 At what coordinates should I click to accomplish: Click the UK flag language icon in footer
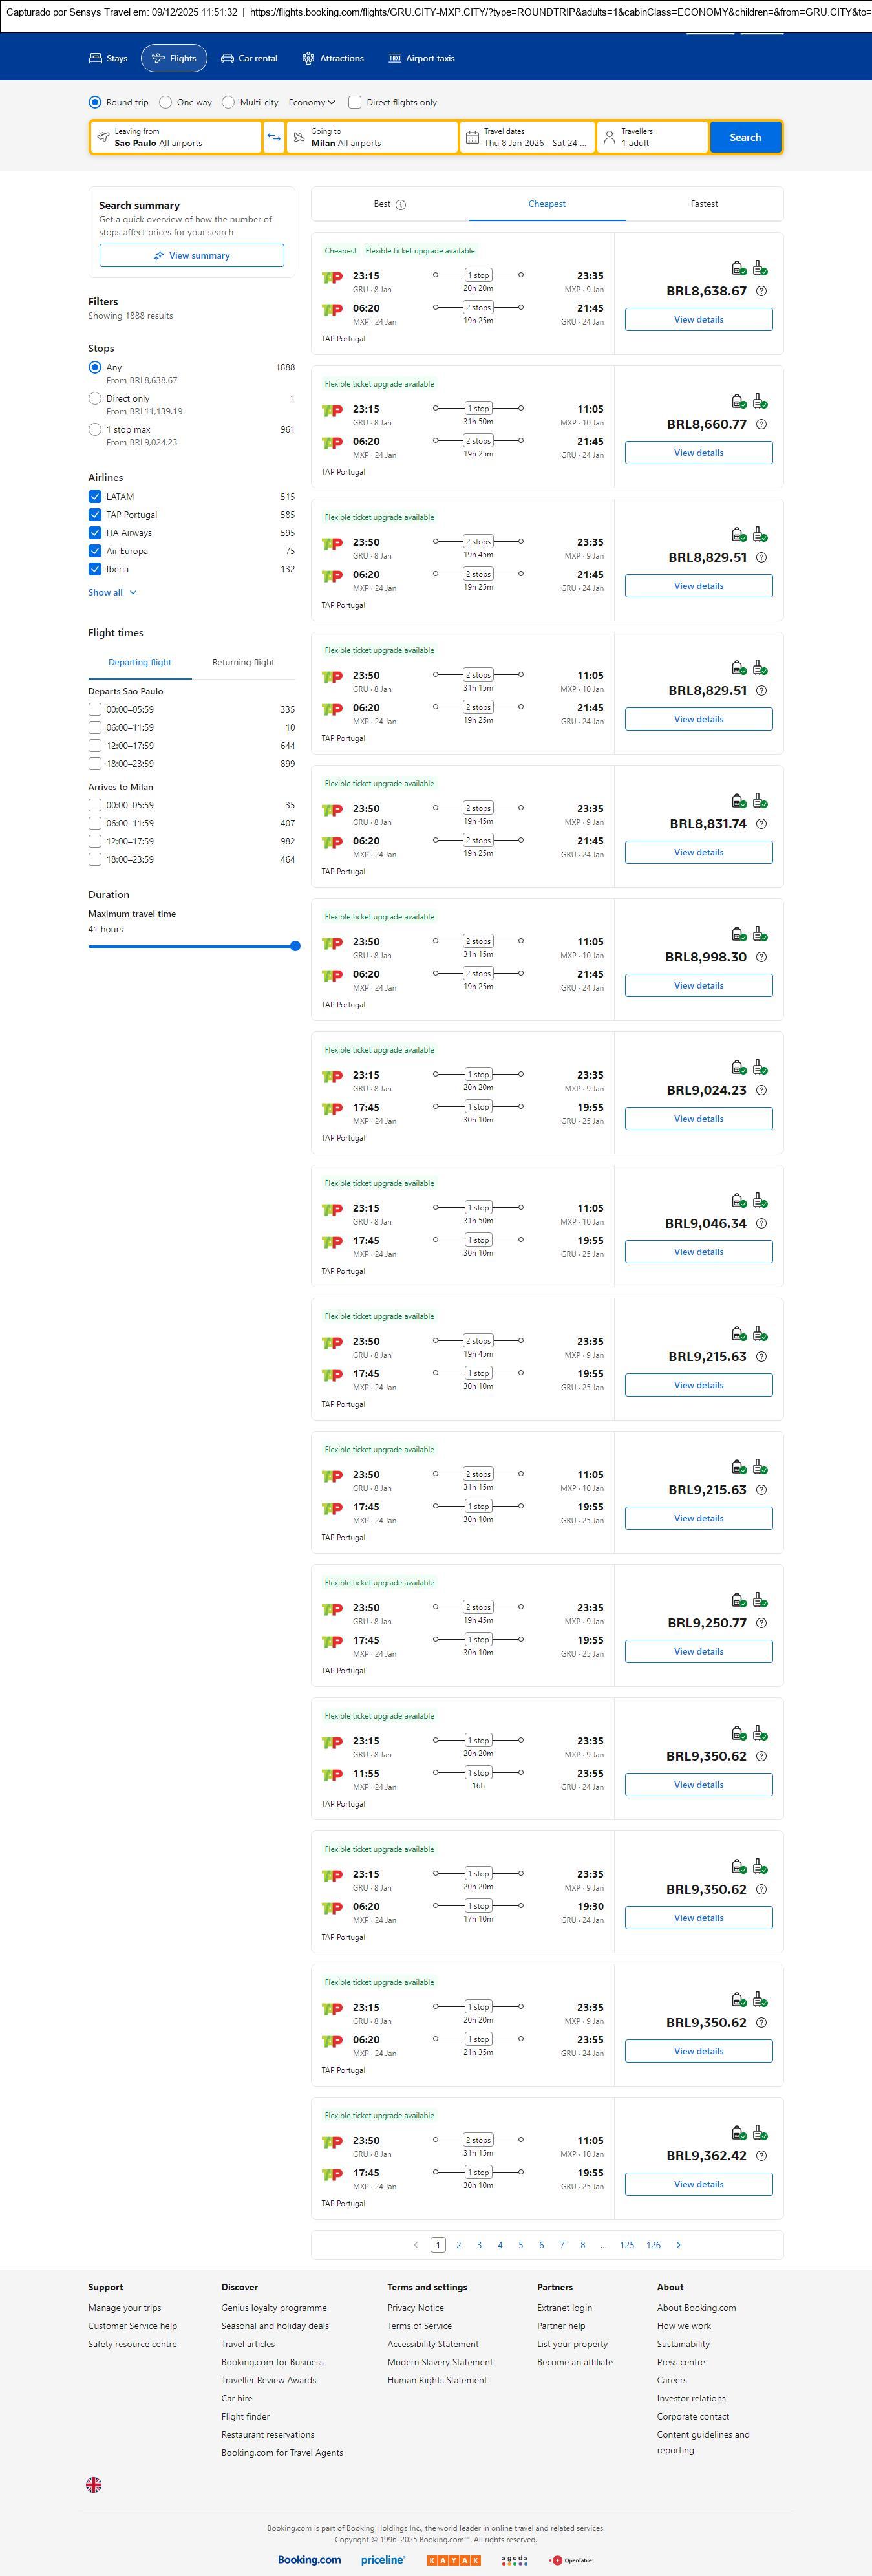point(94,2484)
